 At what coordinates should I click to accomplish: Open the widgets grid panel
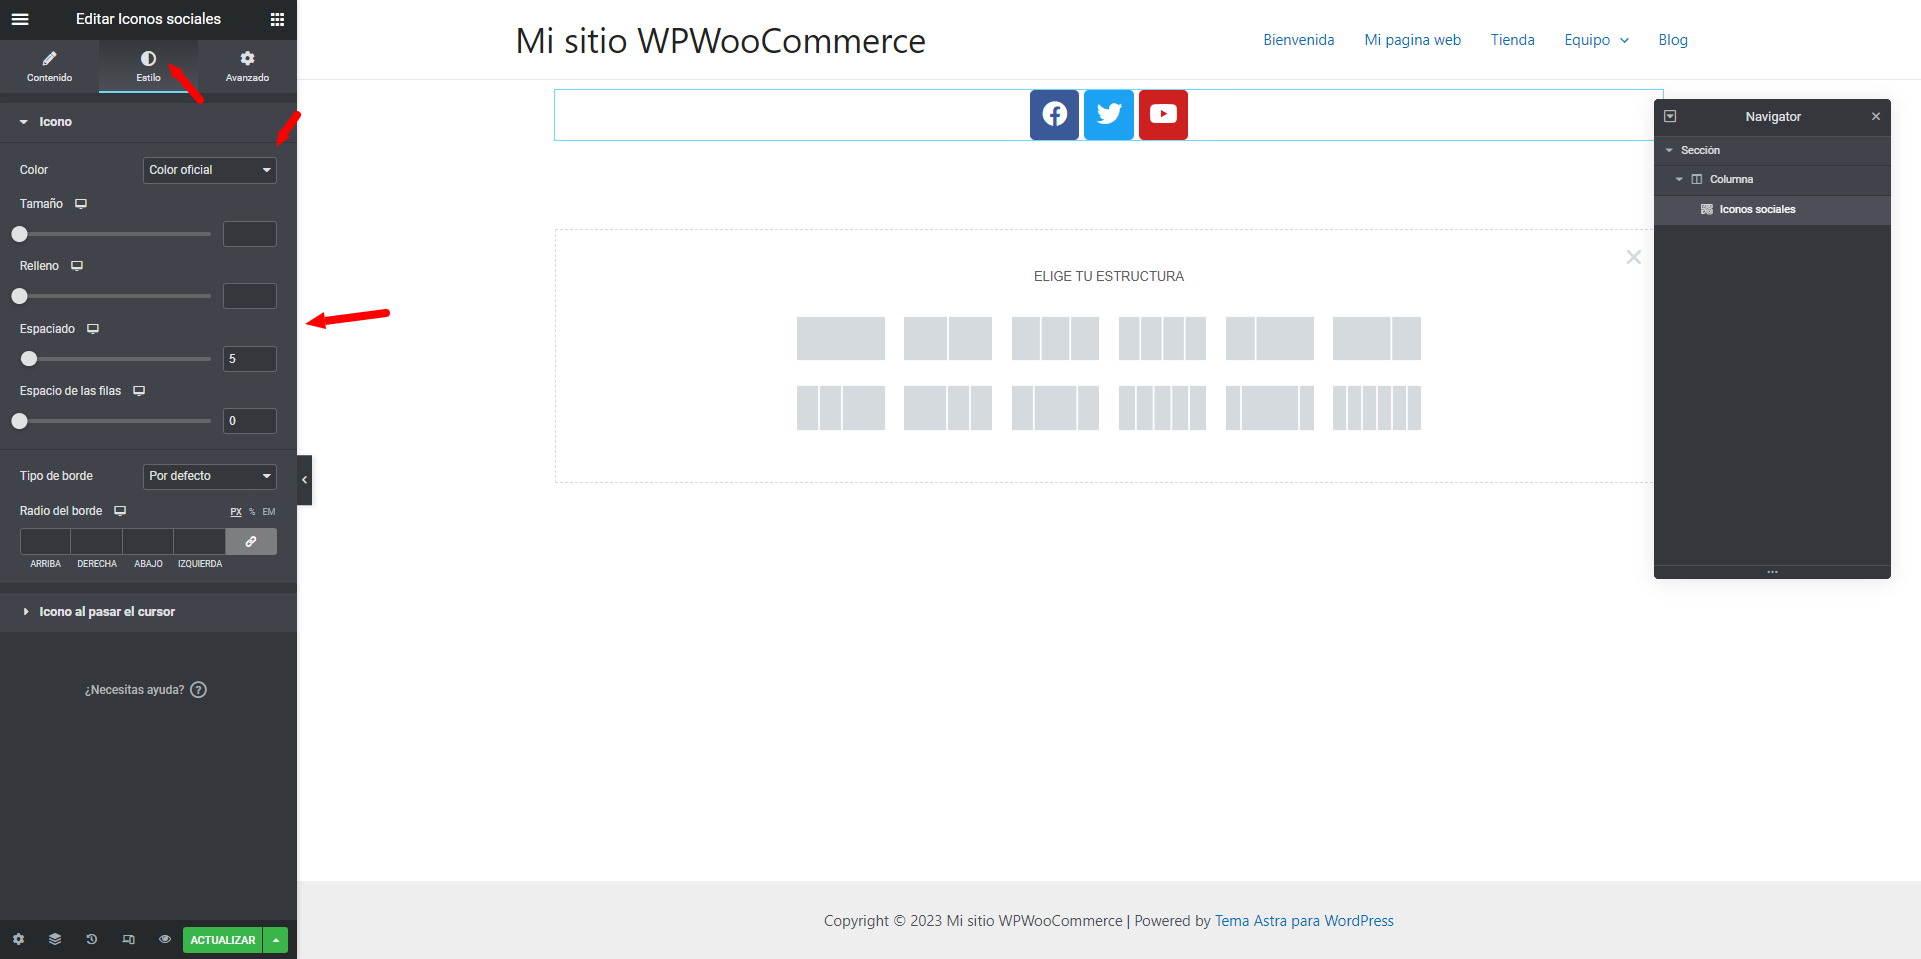pyautogui.click(x=277, y=19)
